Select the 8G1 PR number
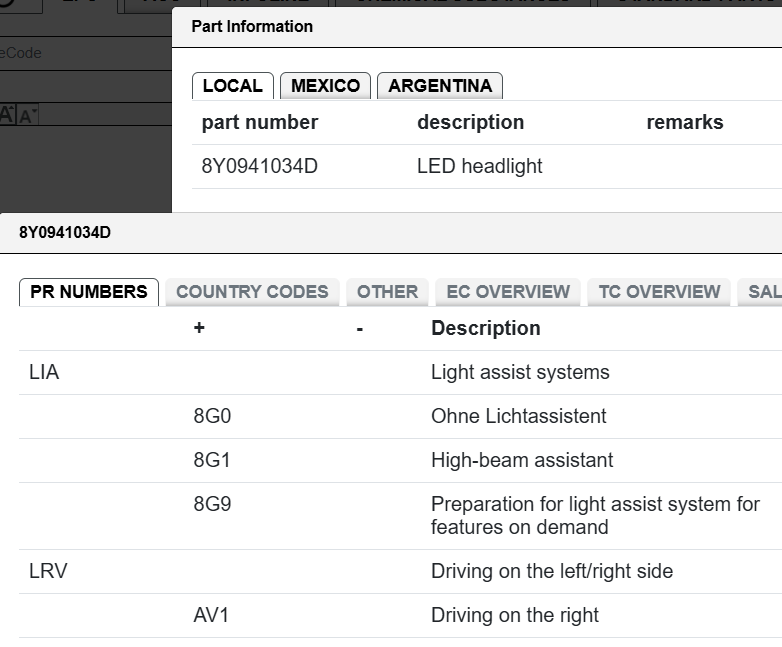This screenshot has width=782, height=647. click(x=212, y=460)
